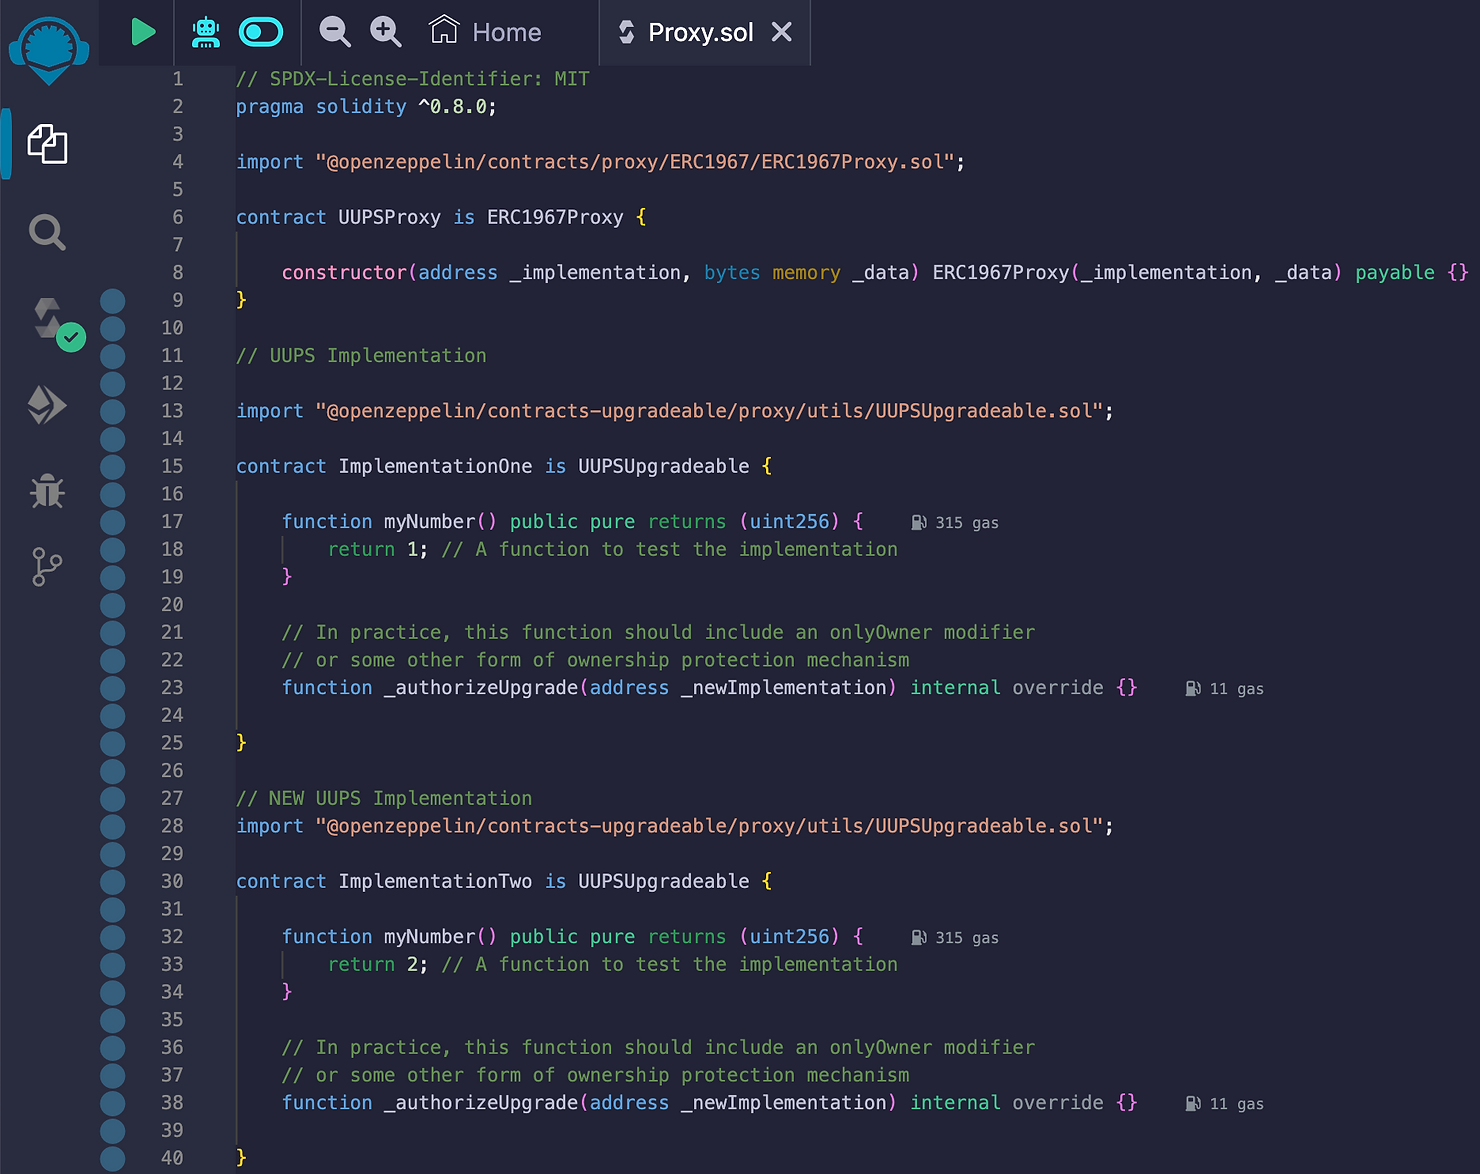
Task: Click the "315 gas" estimate on line 32
Action: [967, 937]
